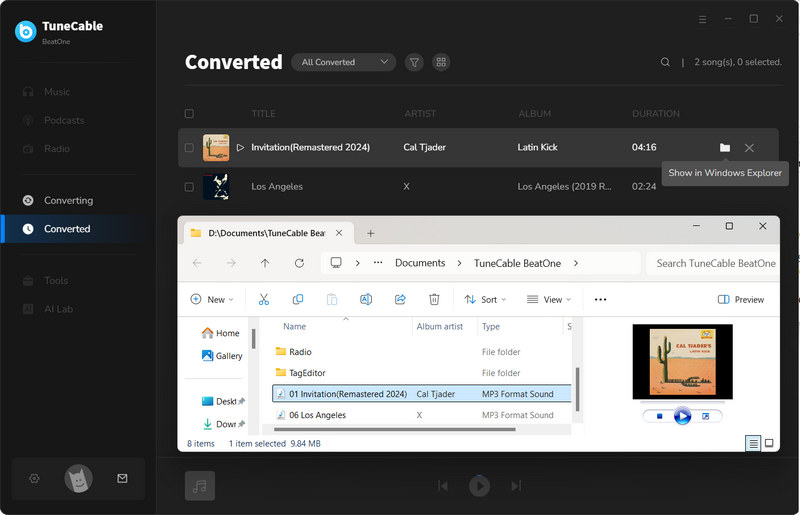
Task: Click the Rename icon in Explorer toolbar
Action: click(x=366, y=300)
